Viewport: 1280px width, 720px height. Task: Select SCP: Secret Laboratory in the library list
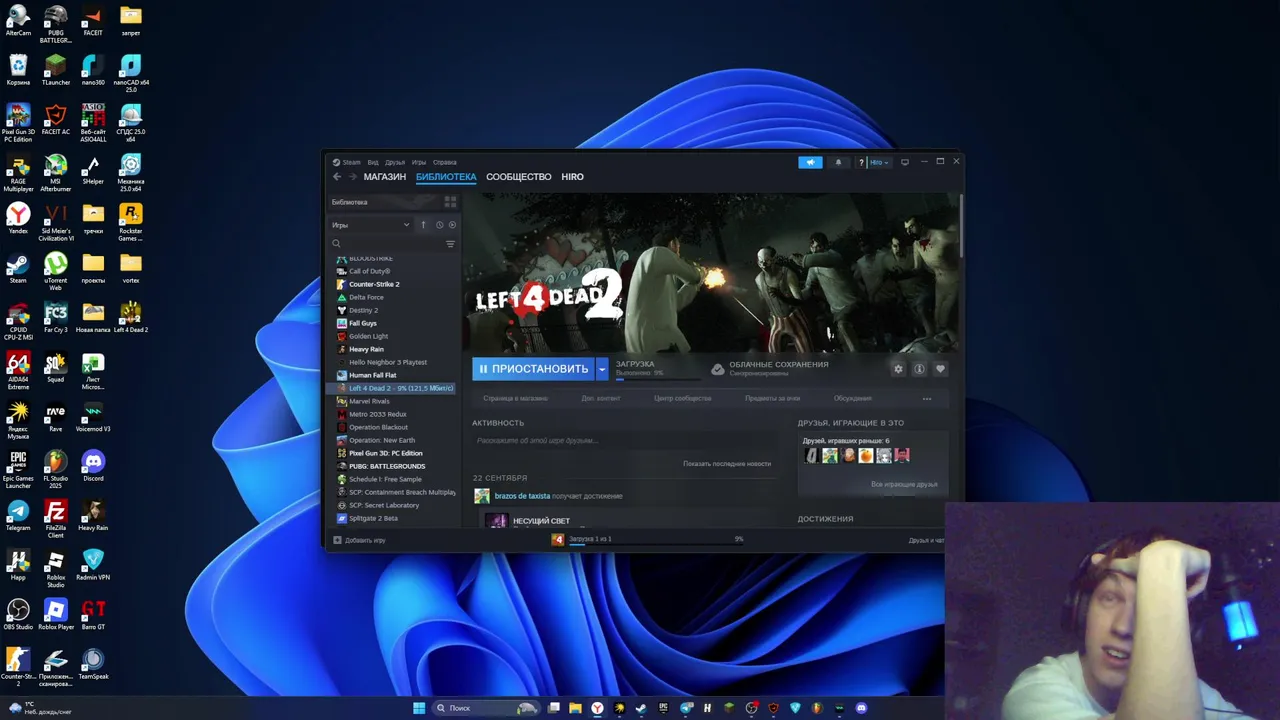[383, 505]
